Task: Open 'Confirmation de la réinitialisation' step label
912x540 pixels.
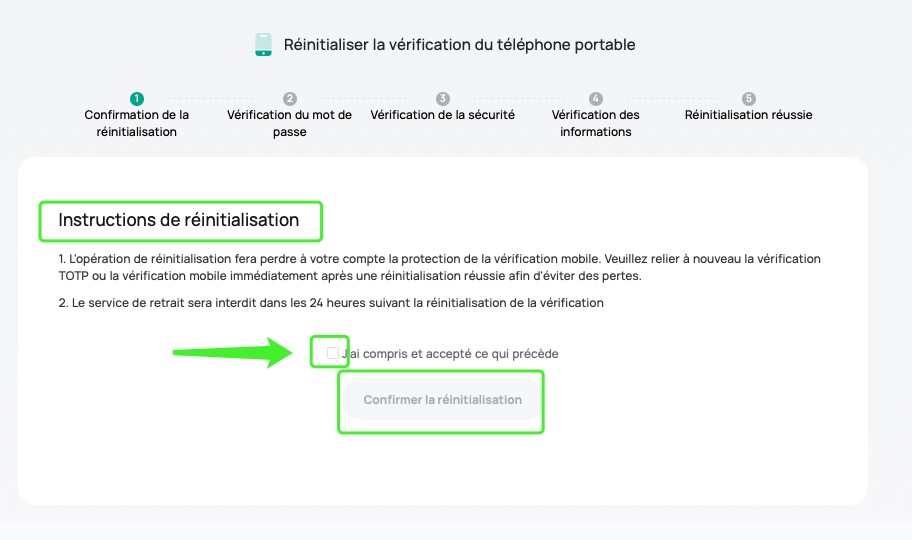Action: click(x=137, y=123)
